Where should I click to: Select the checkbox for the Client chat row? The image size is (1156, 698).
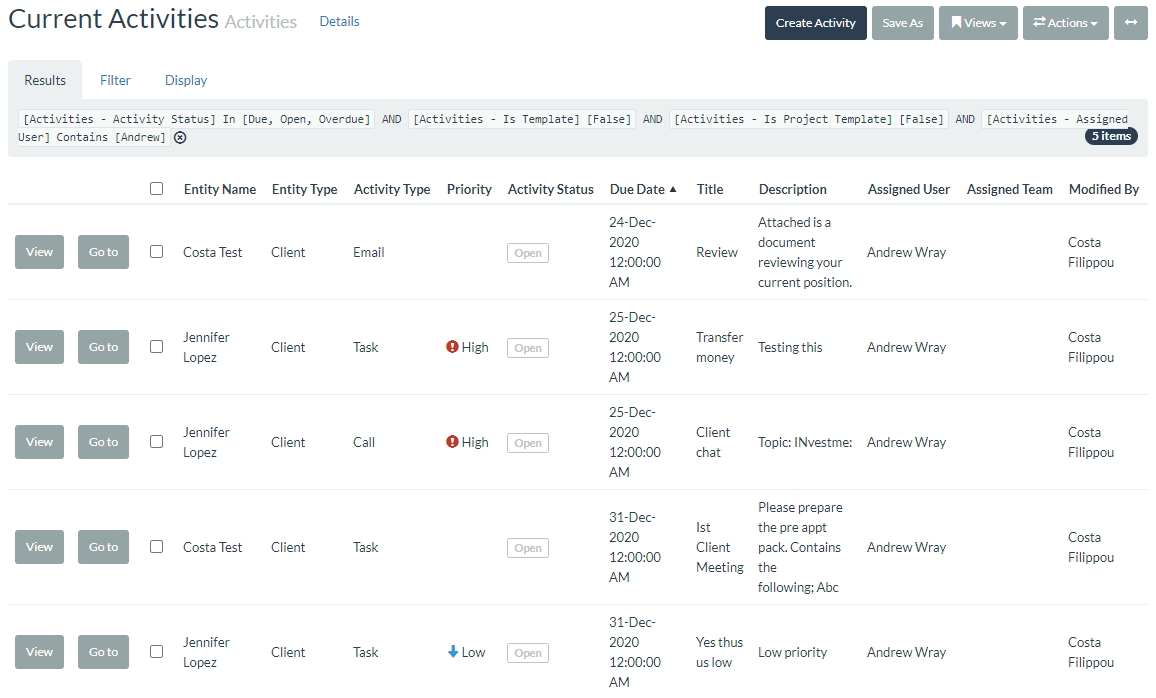[x=156, y=442]
